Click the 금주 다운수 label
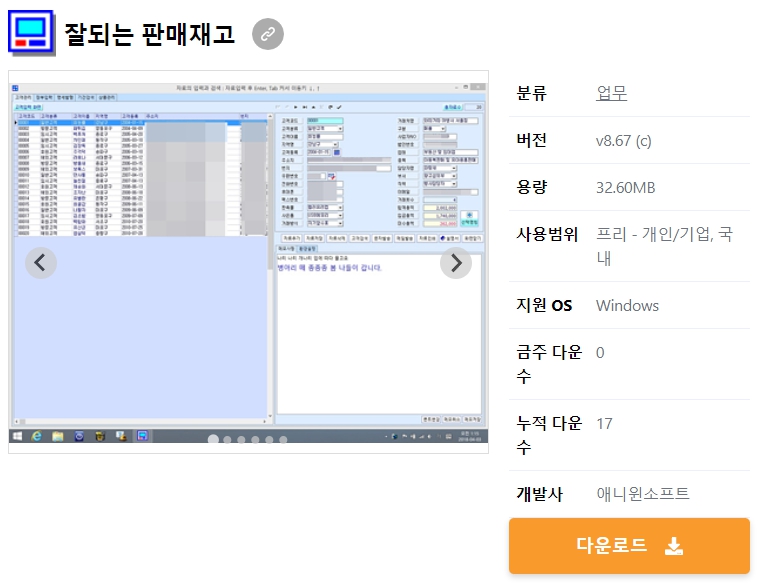The width and height of the screenshot is (758, 583). coord(549,364)
